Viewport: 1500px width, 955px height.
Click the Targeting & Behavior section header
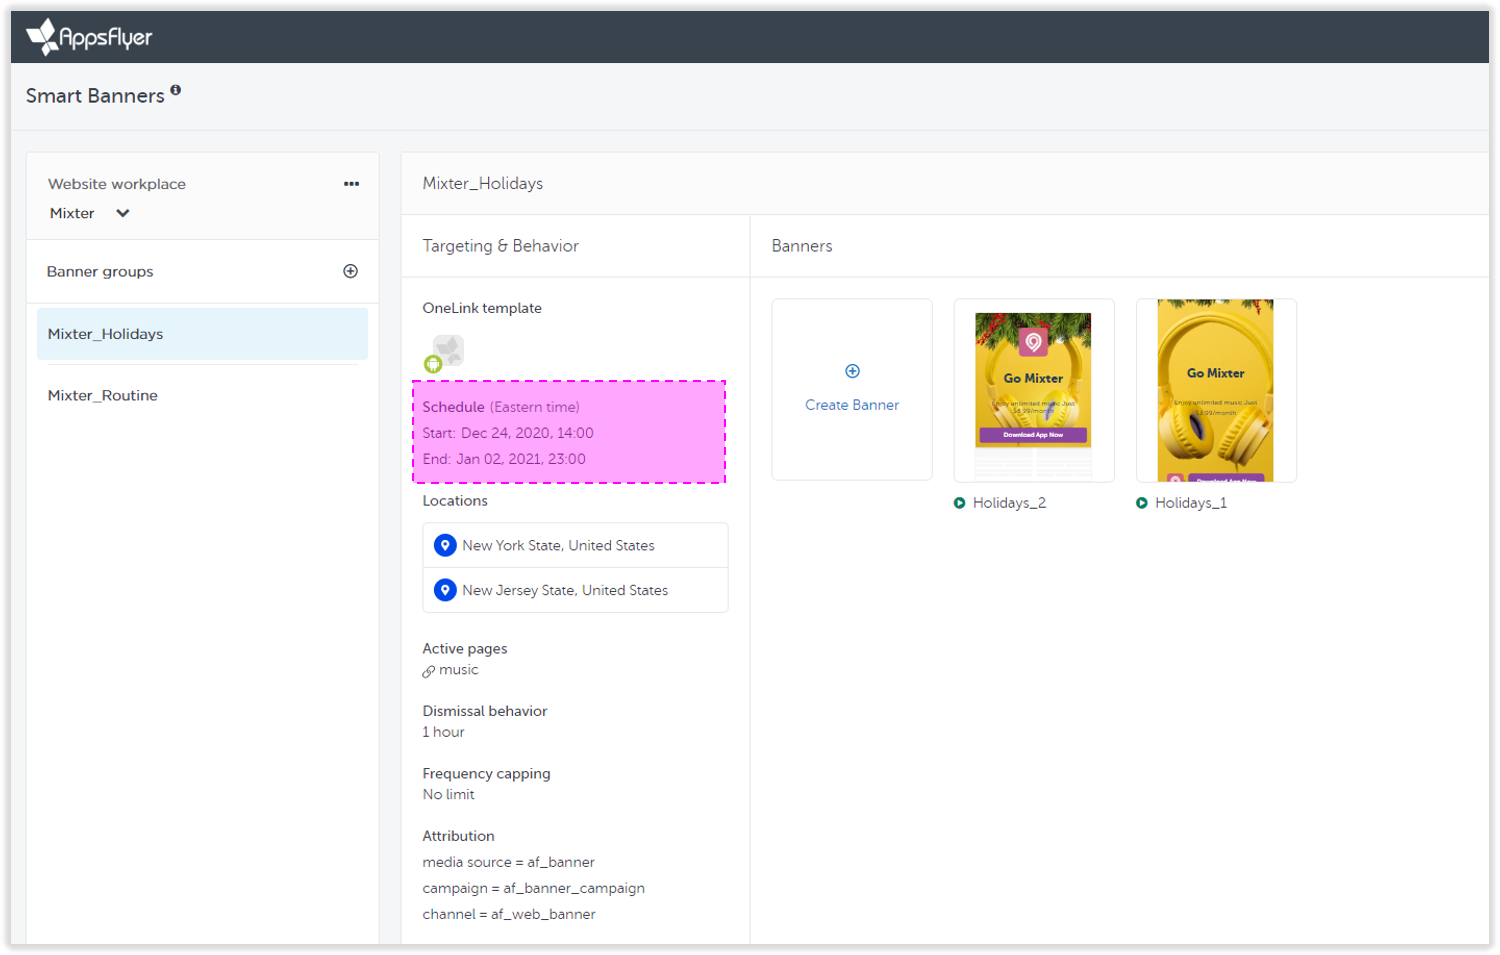pyautogui.click(x=500, y=246)
